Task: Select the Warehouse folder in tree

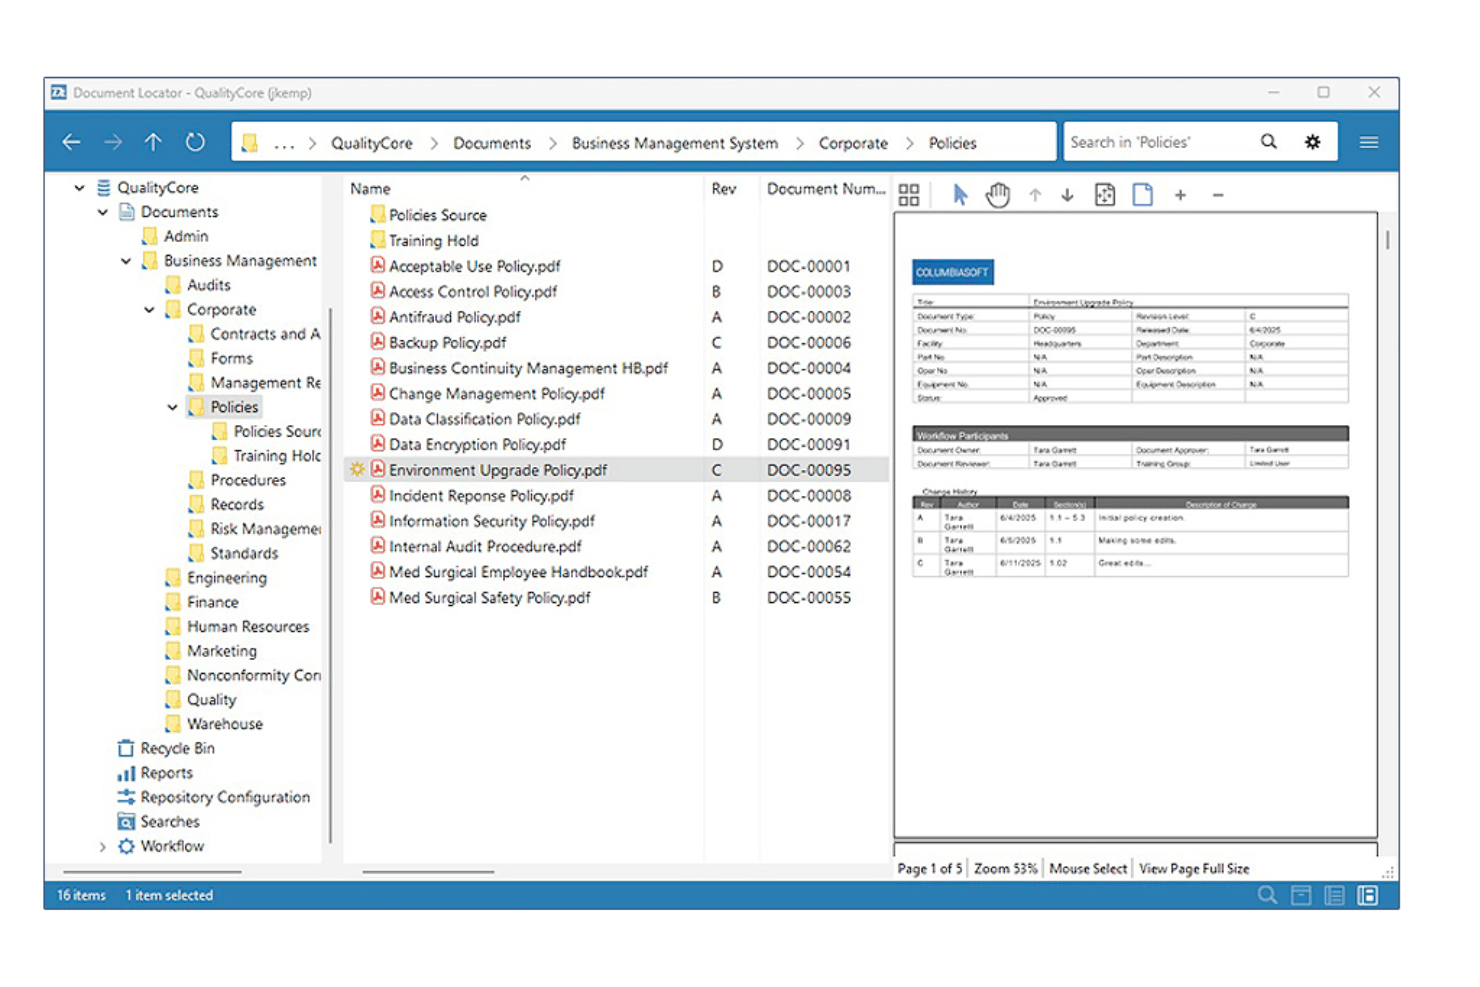Action: coord(225,724)
